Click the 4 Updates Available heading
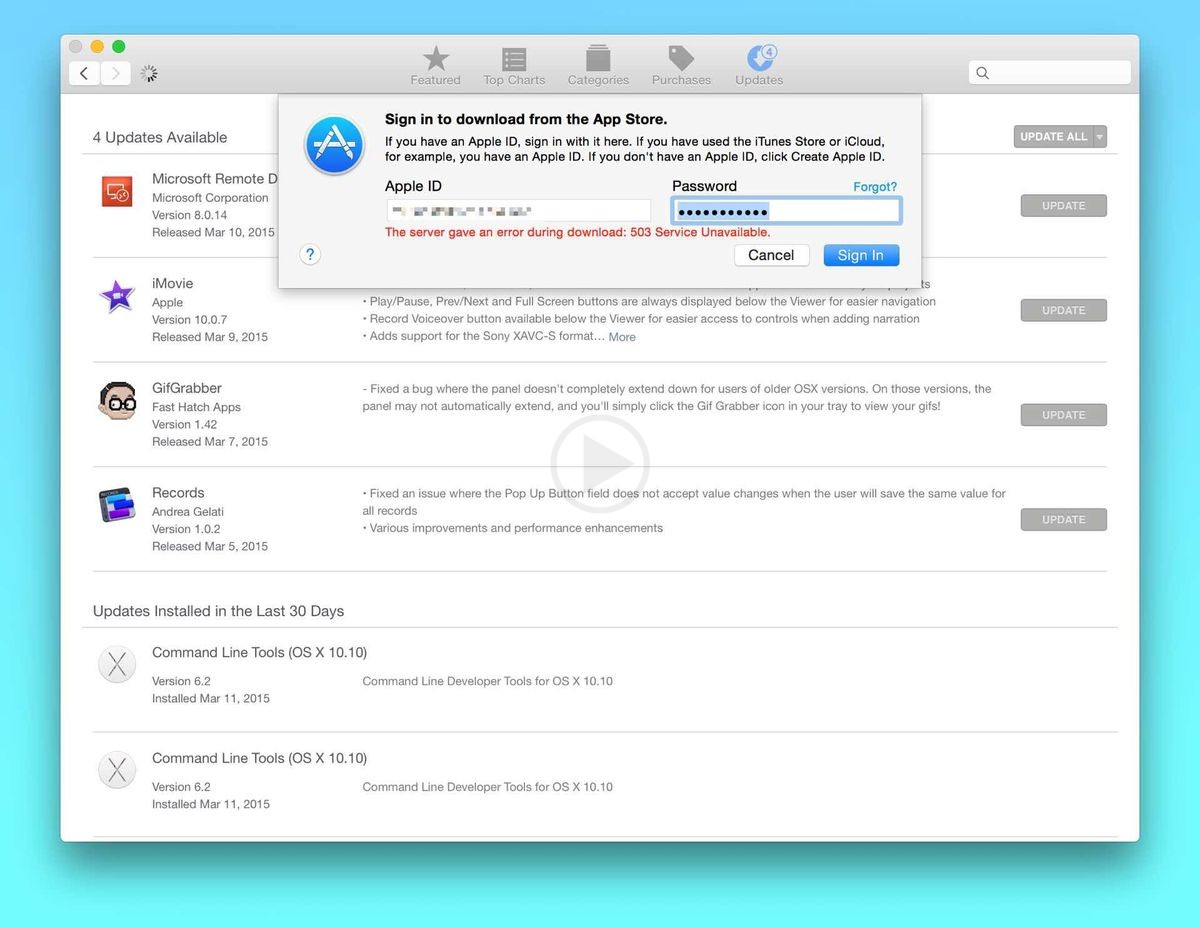The image size is (1200, 928). click(x=160, y=138)
